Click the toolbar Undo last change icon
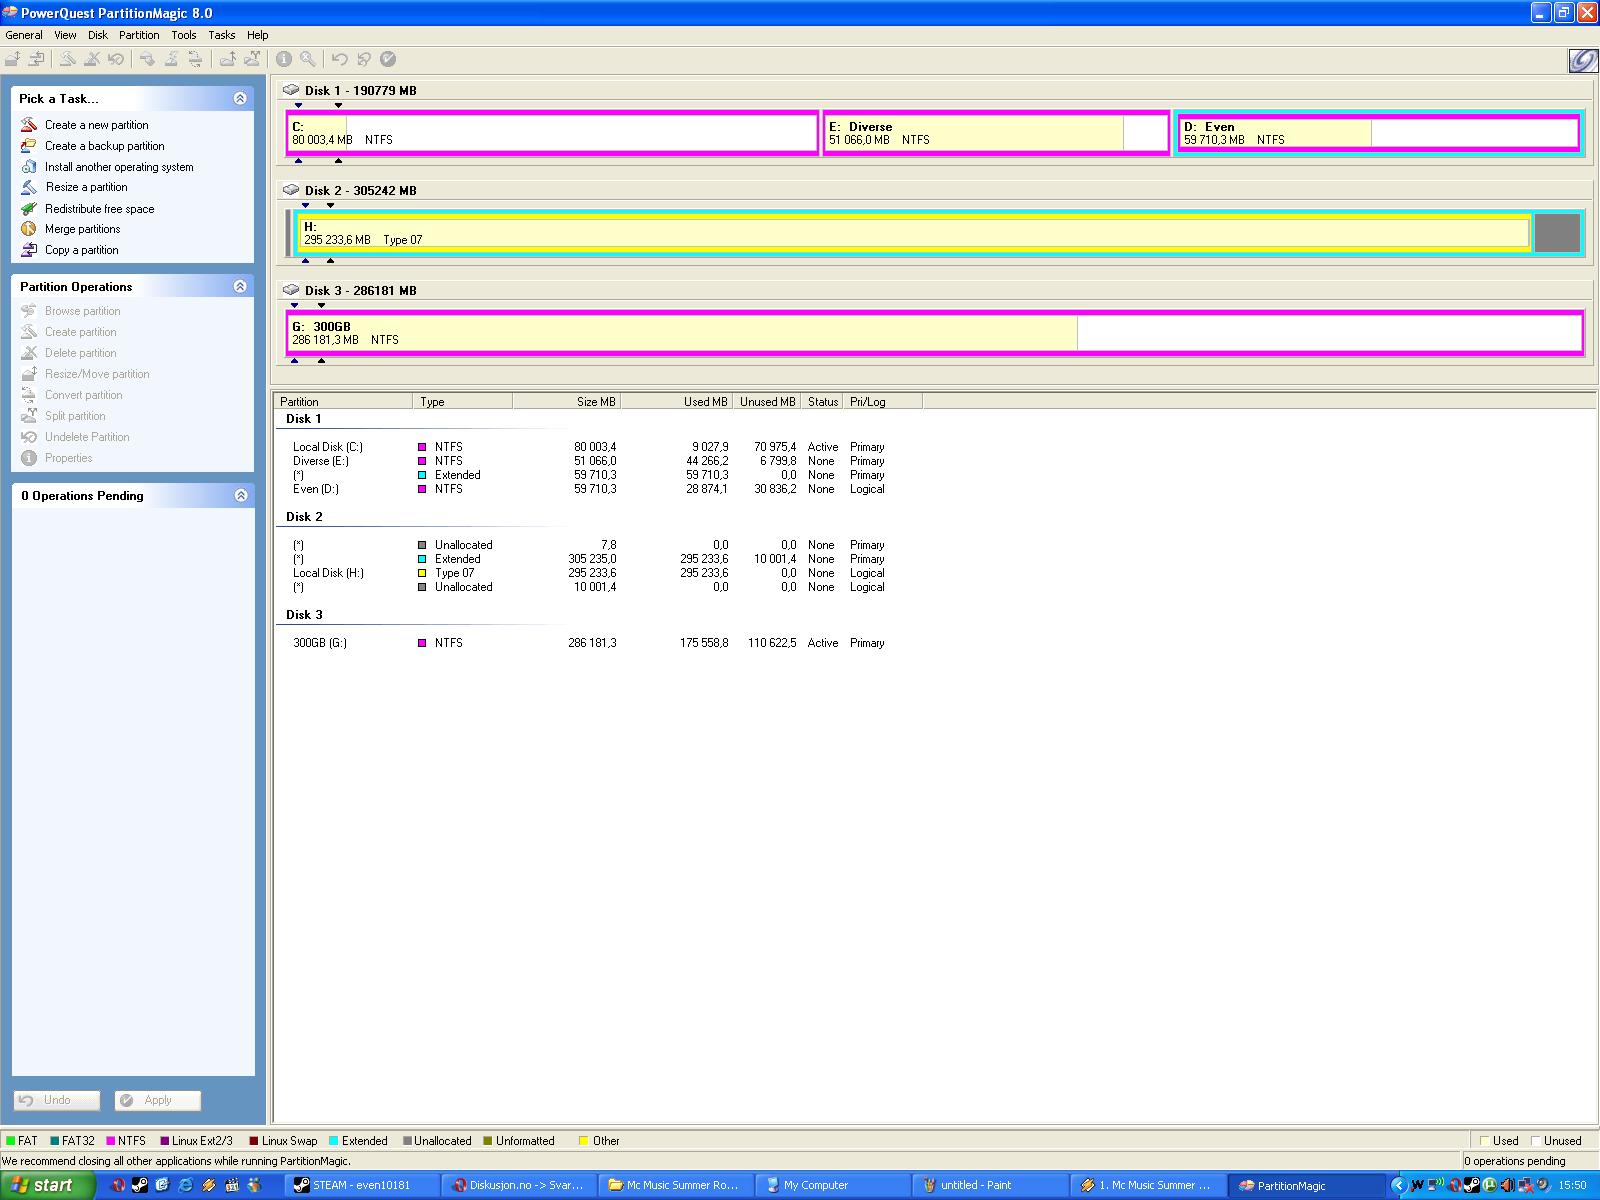Screen dimensions: 1600x1200 (x=340, y=59)
